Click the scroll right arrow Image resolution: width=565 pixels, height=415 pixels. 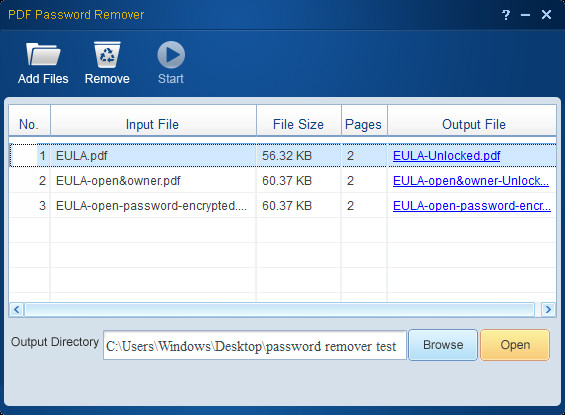[548, 309]
